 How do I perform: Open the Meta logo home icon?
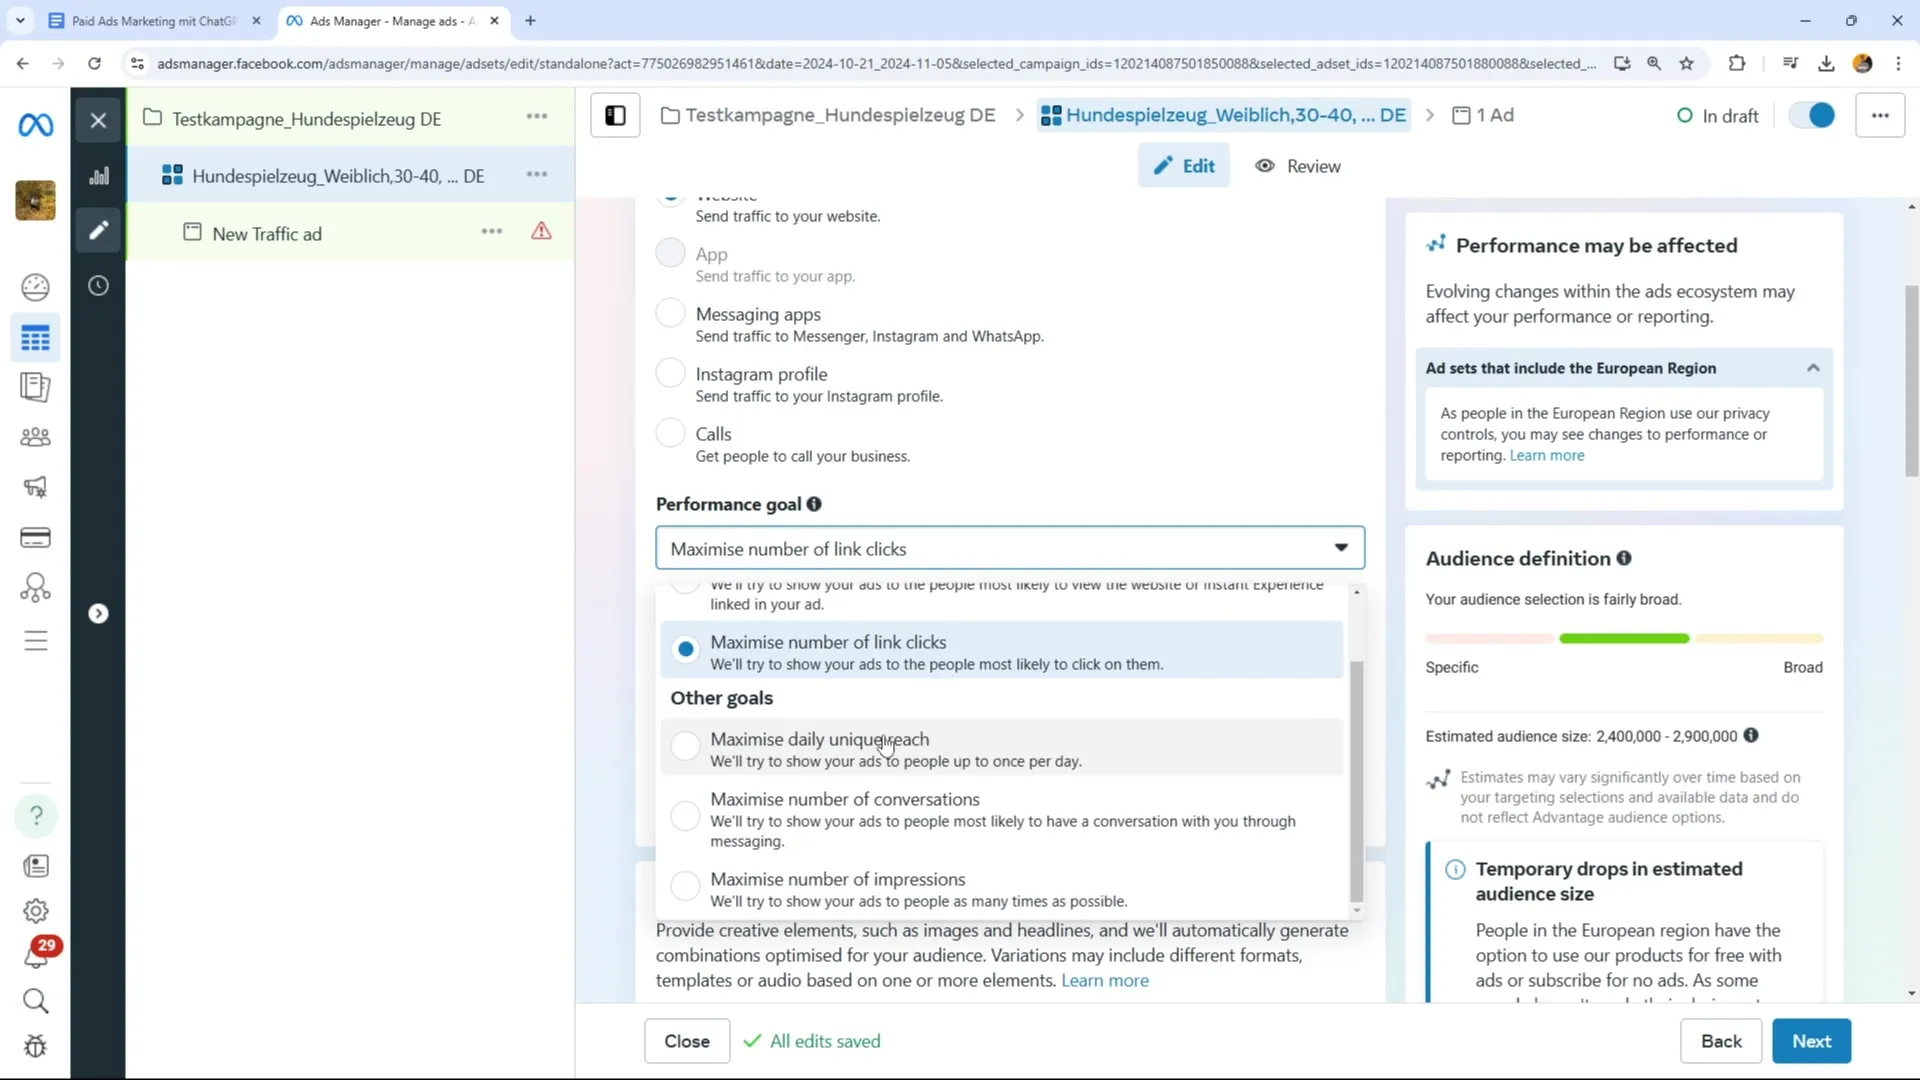[x=36, y=125]
